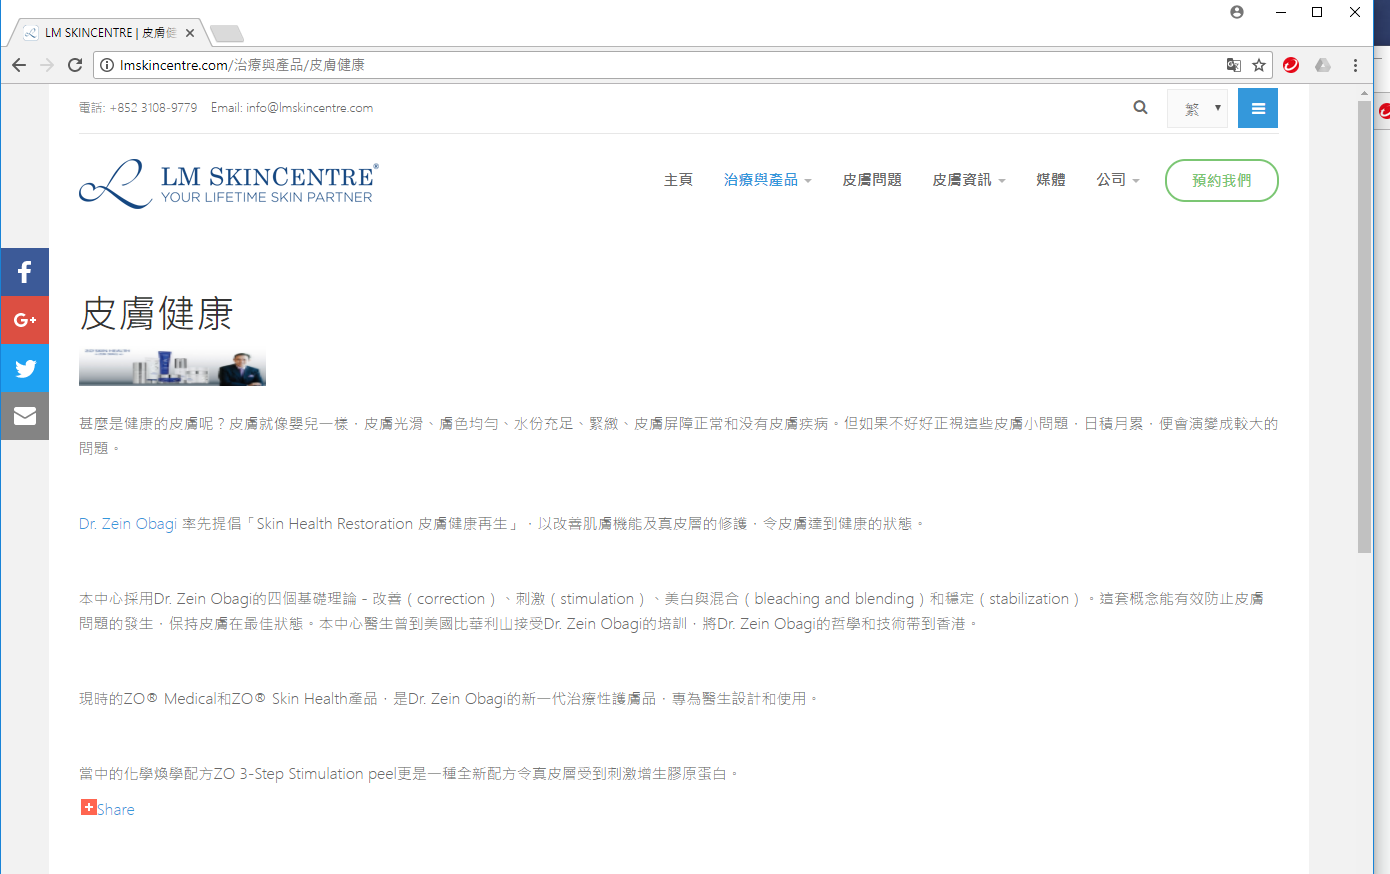This screenshot has height=874, width=1390.
Task: Click the grey Drive extension icon
Action: [x=1323, y=65]
